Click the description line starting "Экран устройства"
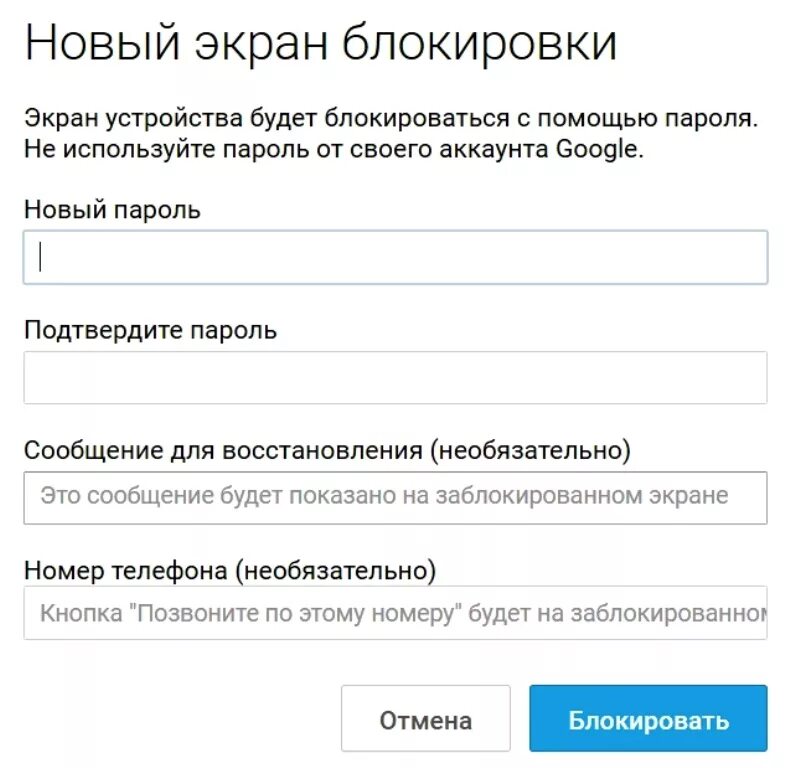 pos(390,119)
